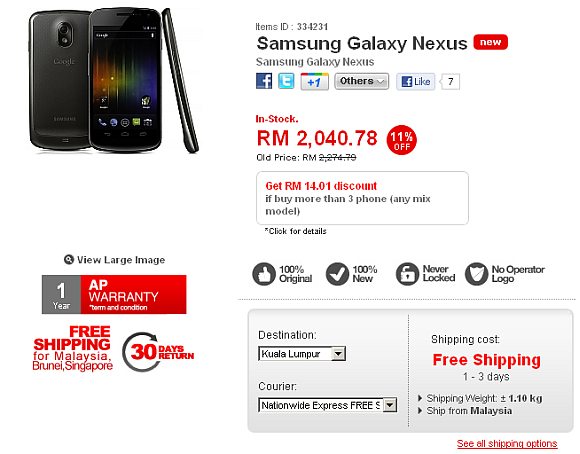Click the 30 Days Return badge
580x454 pixels.
point(158,352)
